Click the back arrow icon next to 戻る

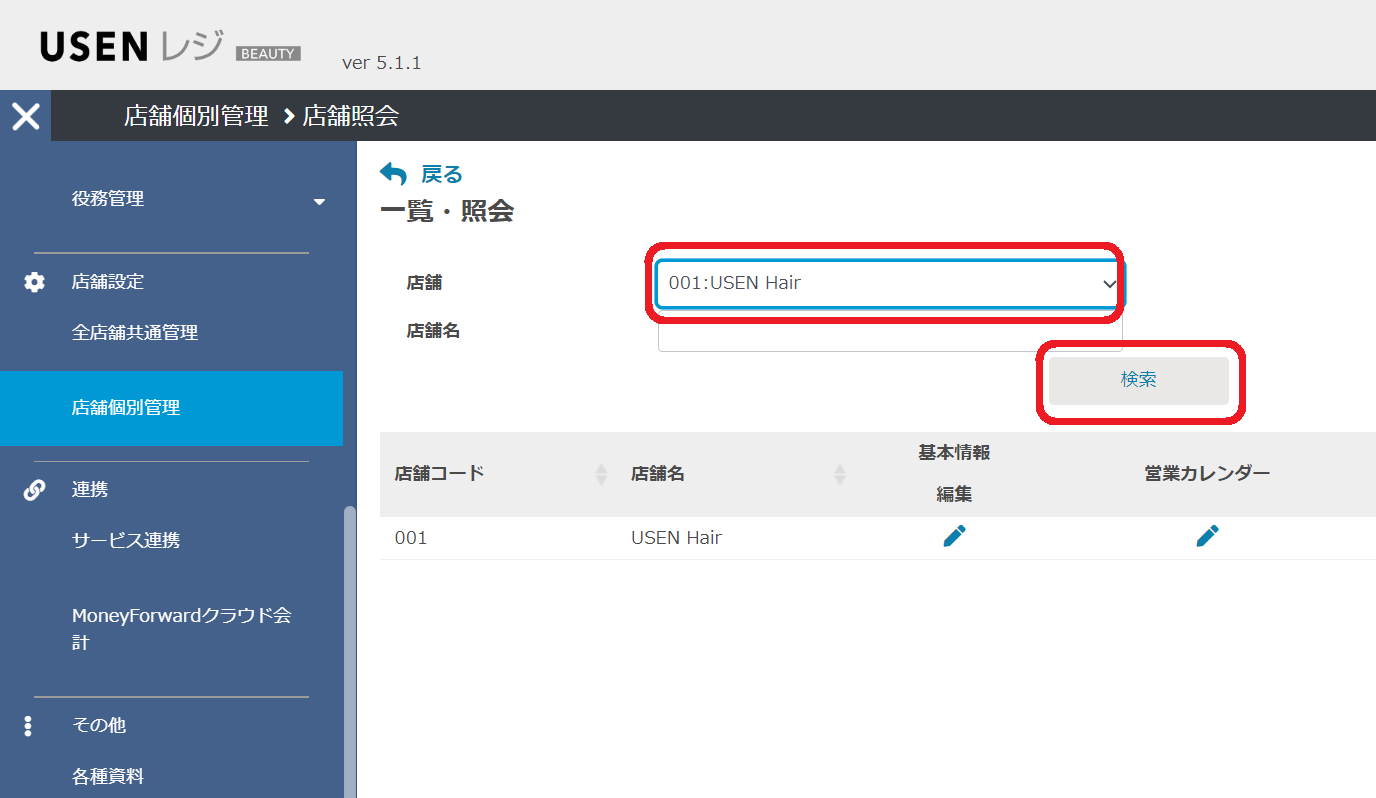[x=394, y=175]
